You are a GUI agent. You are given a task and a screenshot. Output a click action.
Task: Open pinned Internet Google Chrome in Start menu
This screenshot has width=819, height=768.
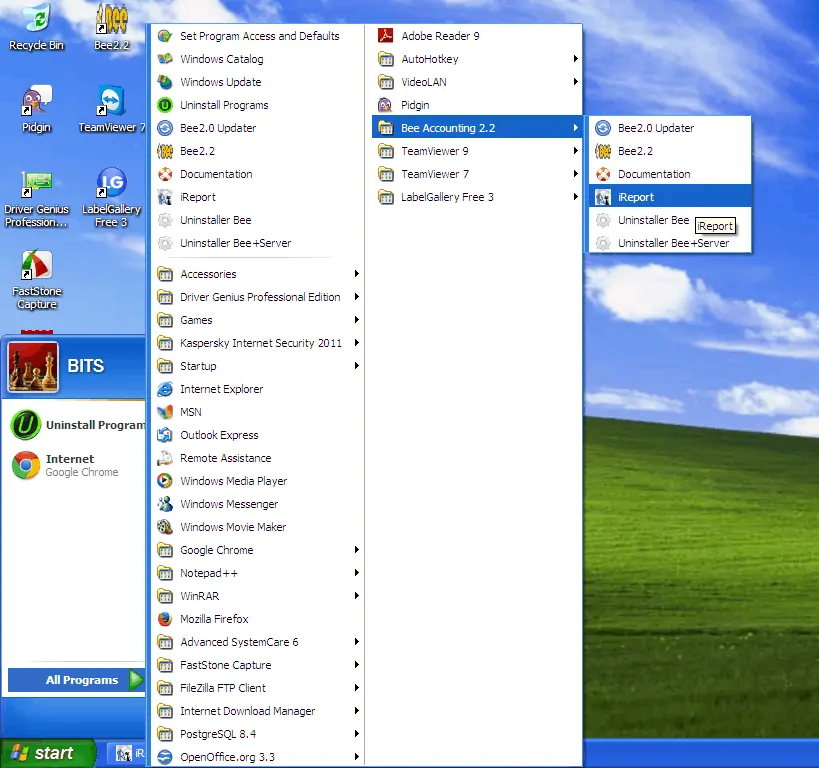[x=75, y=465]
